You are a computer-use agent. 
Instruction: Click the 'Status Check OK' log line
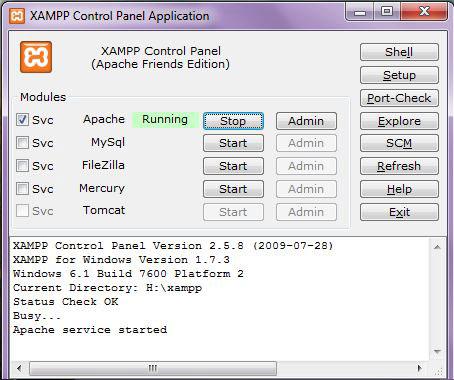[x=65, y=302]
